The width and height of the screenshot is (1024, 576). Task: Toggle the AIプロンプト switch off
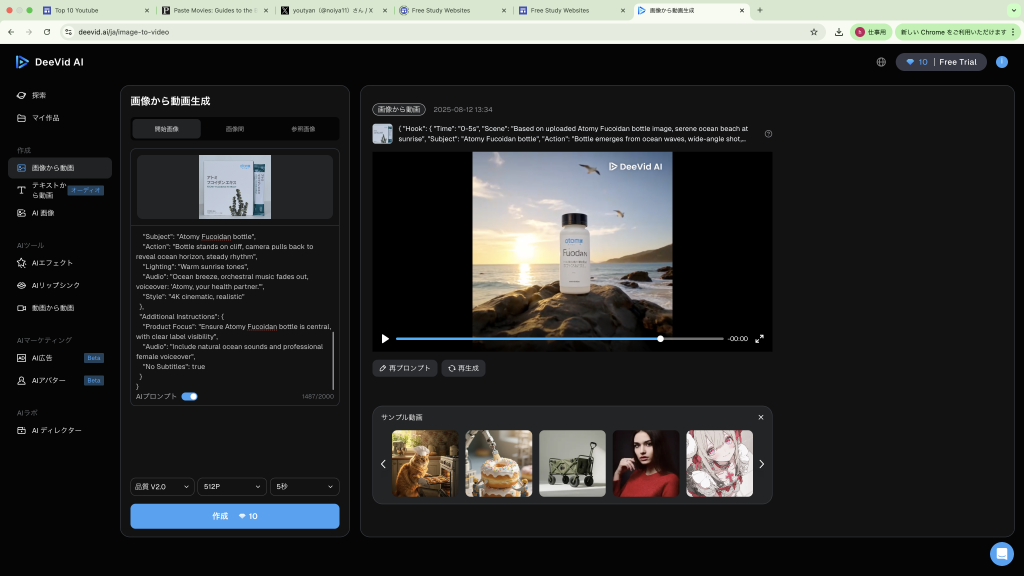189,397
